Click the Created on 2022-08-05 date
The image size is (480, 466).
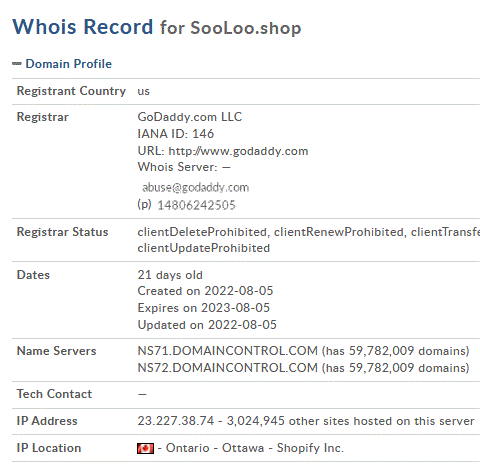[205, 291]
